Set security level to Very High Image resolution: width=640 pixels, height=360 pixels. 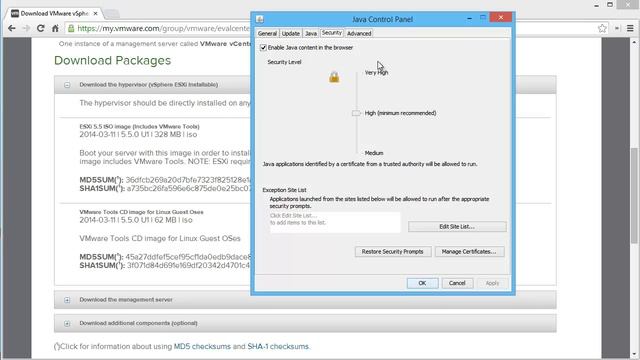click(x=376, y=73)
